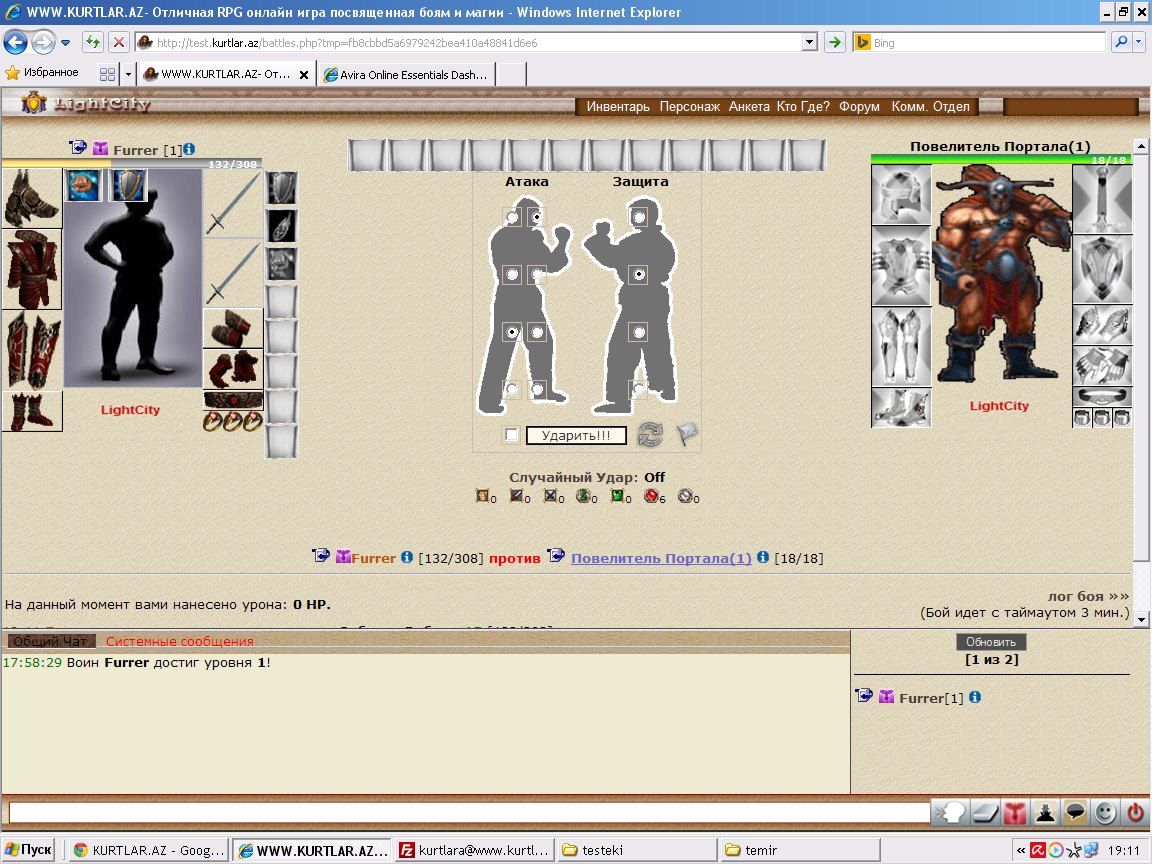Viewport: 1152px width, 864px height.
Task: Click the red moth icon in chat toolbar
Action: pyautogui.click(x=1015, y=812)
